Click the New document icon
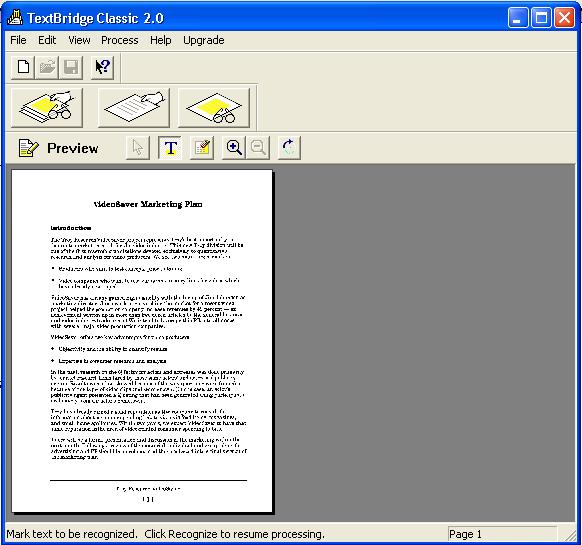Screen dimensions: 582x545 [23, 67]
